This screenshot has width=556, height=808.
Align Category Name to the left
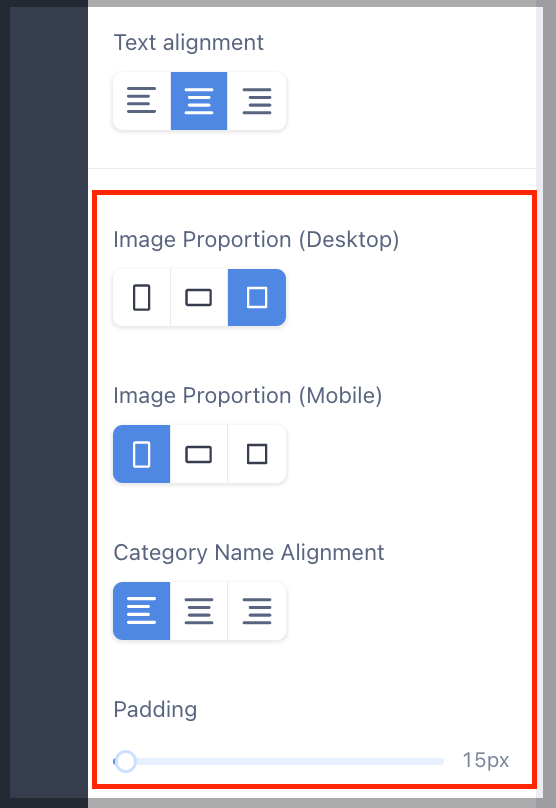tap(142, 611)
